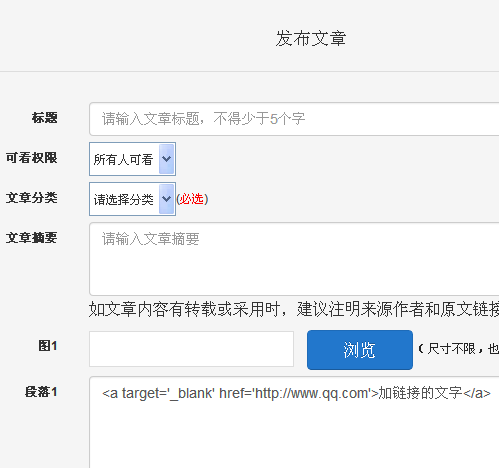This screenshot has height=468, width=499.
Task: Click the 图1 file path field
Action: point(191,349)
